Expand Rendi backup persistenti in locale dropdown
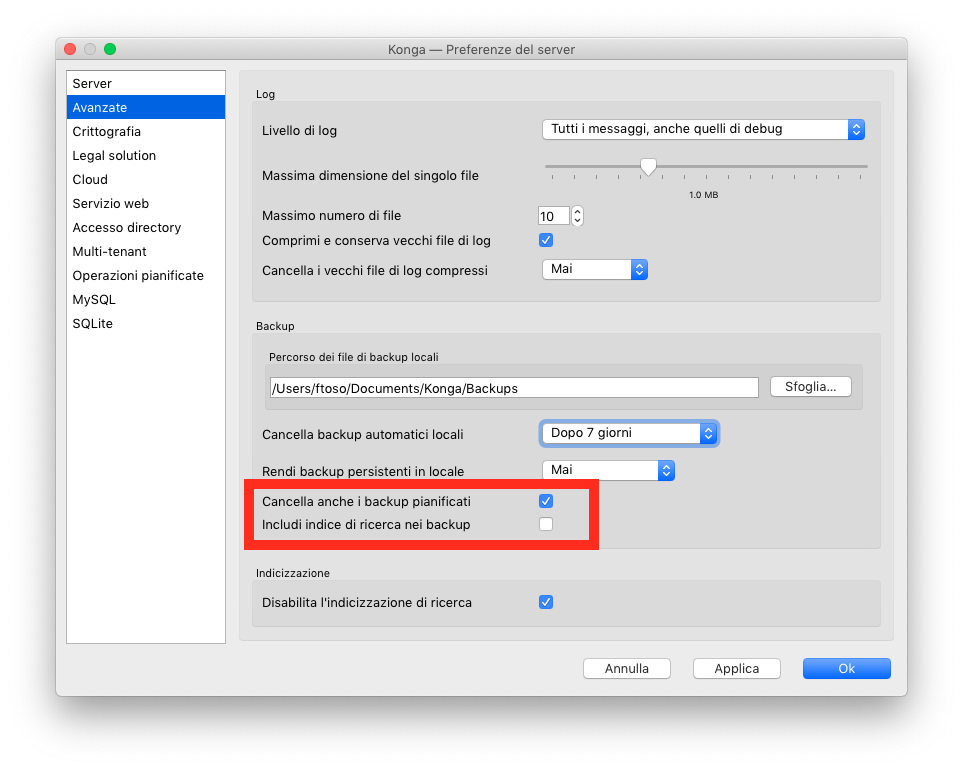Image resolution: width=963 pixels, height=770 pixels. (607, 470)
